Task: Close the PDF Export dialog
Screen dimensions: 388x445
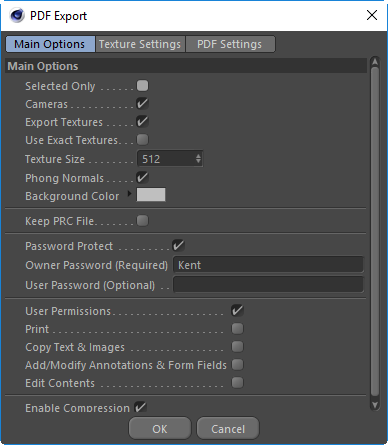Action: [372, 15]
